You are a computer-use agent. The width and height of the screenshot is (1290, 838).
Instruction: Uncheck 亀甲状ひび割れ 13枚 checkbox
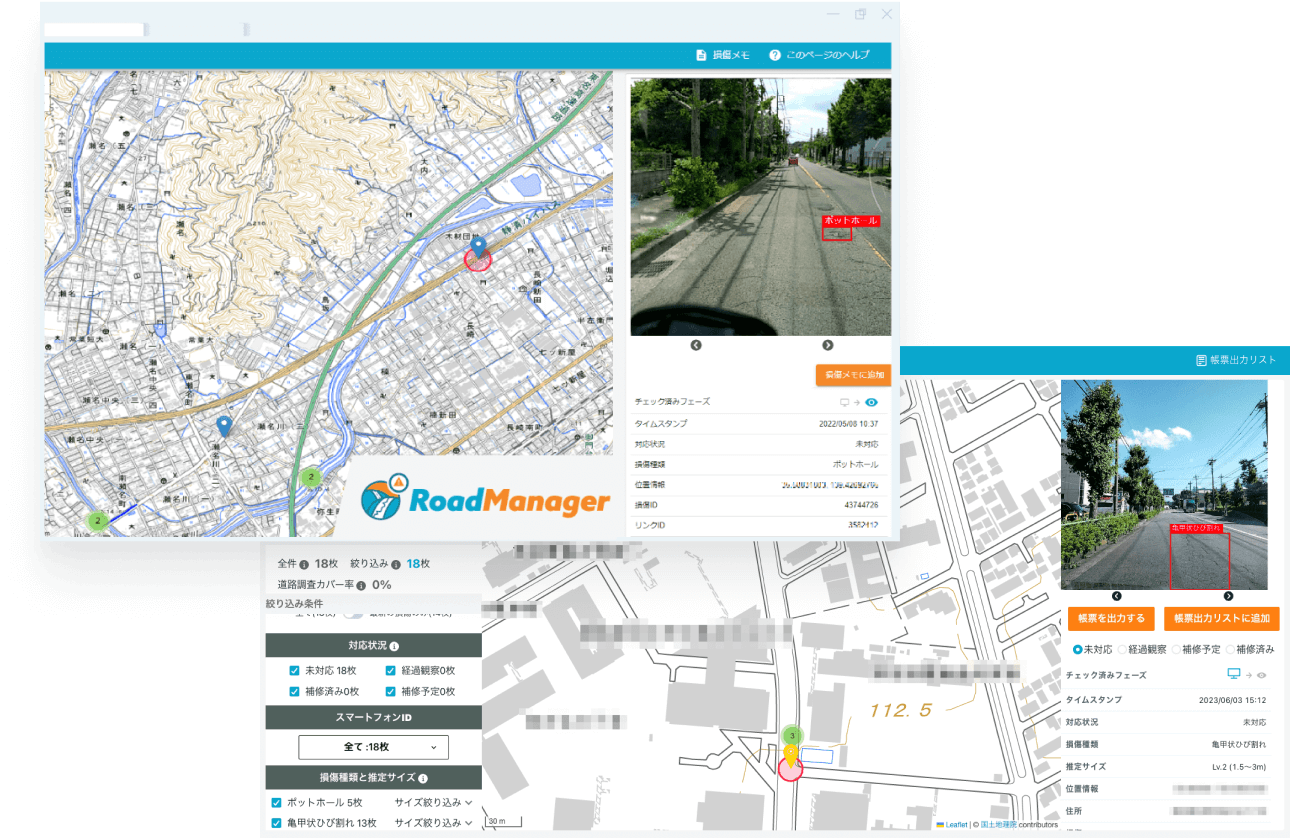(276, 823)
